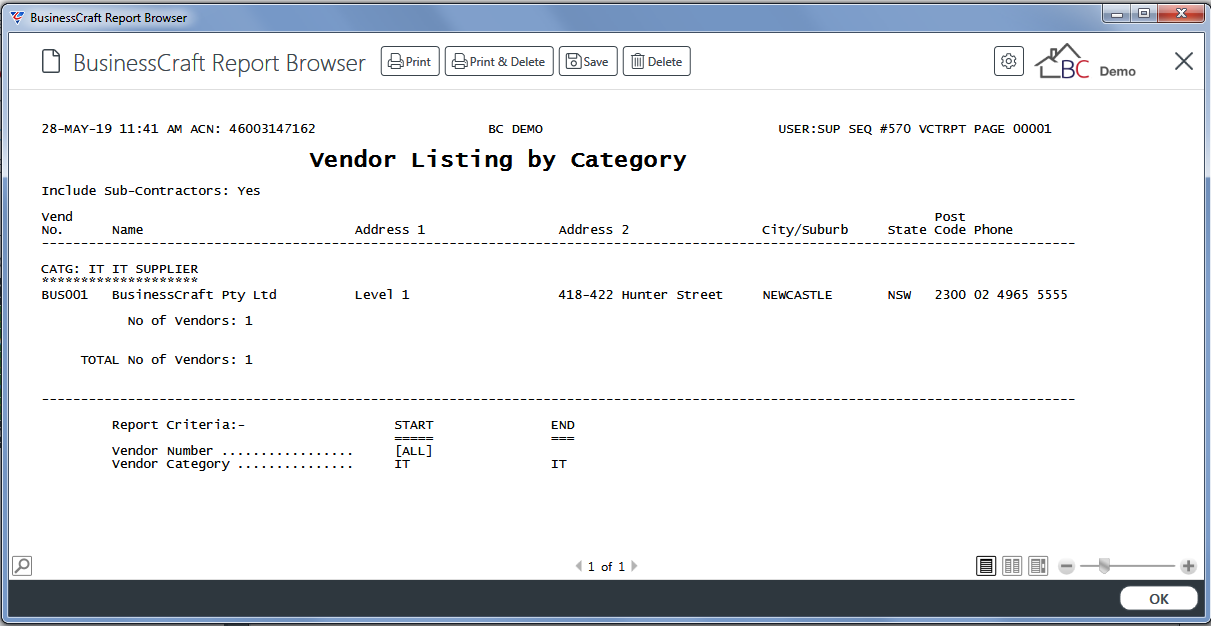Go to the next page arrow

634,566
